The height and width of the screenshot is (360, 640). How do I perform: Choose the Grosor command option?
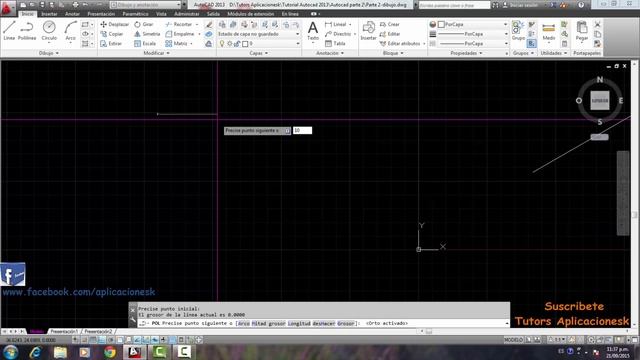pyautogui.click(x=346, y=323)
